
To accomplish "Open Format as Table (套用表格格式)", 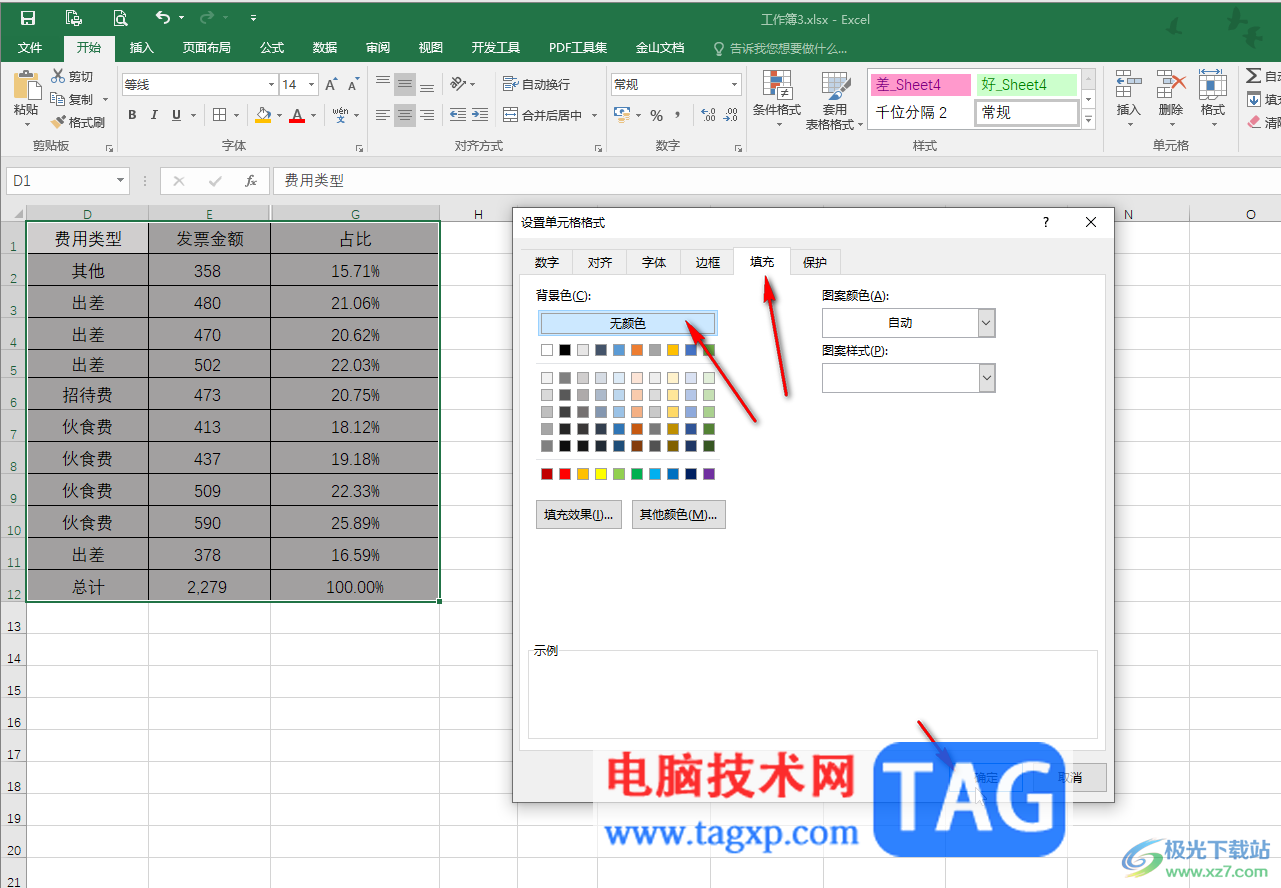I will point(835,101).
